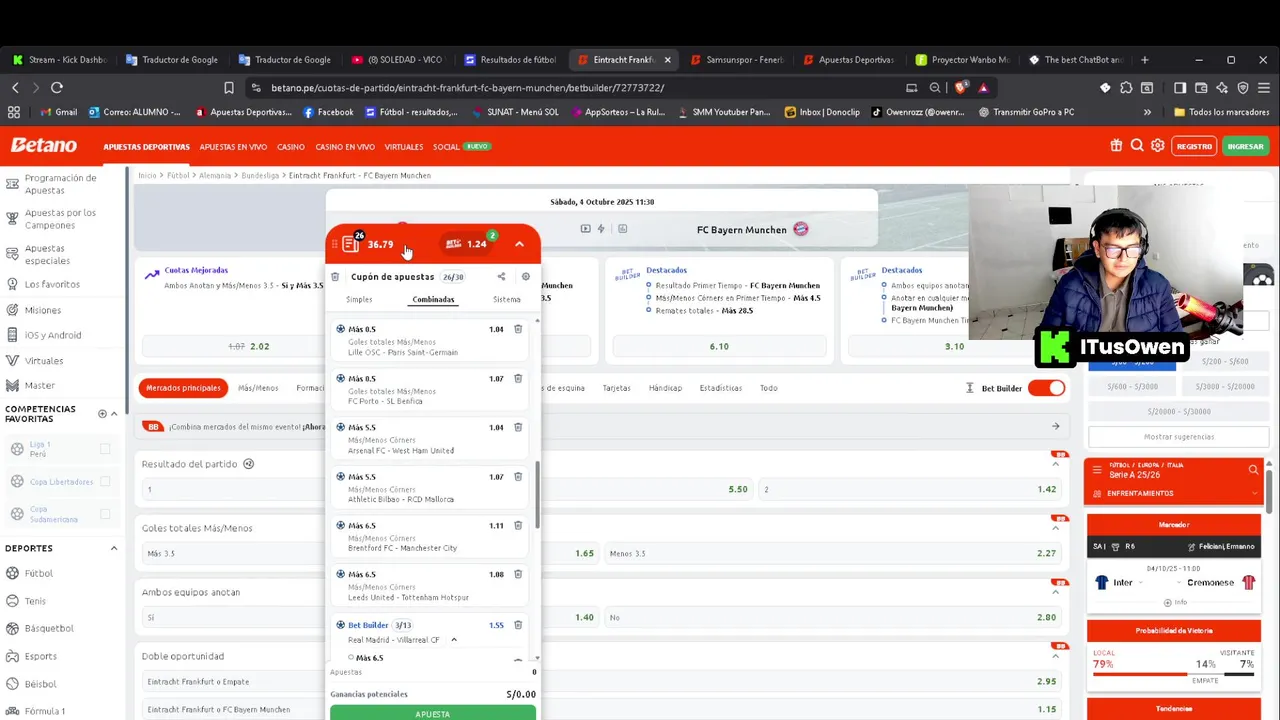The image size is (1280, 720).
Task: Click the INGRESAR button
Action: click(1245, 146)
